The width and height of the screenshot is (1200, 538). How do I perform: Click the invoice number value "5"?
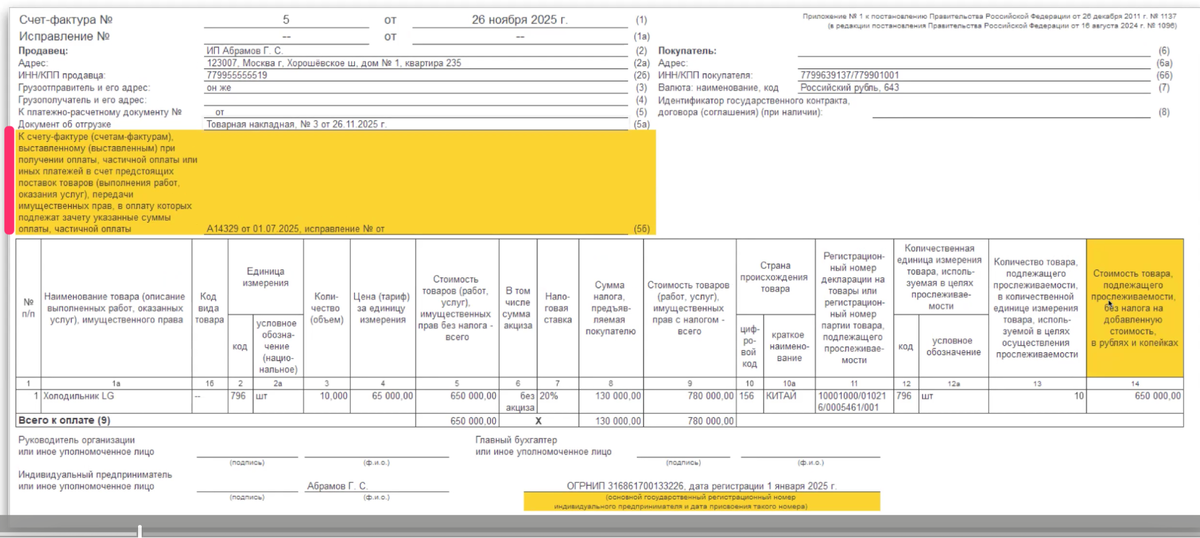pos(286,19)
